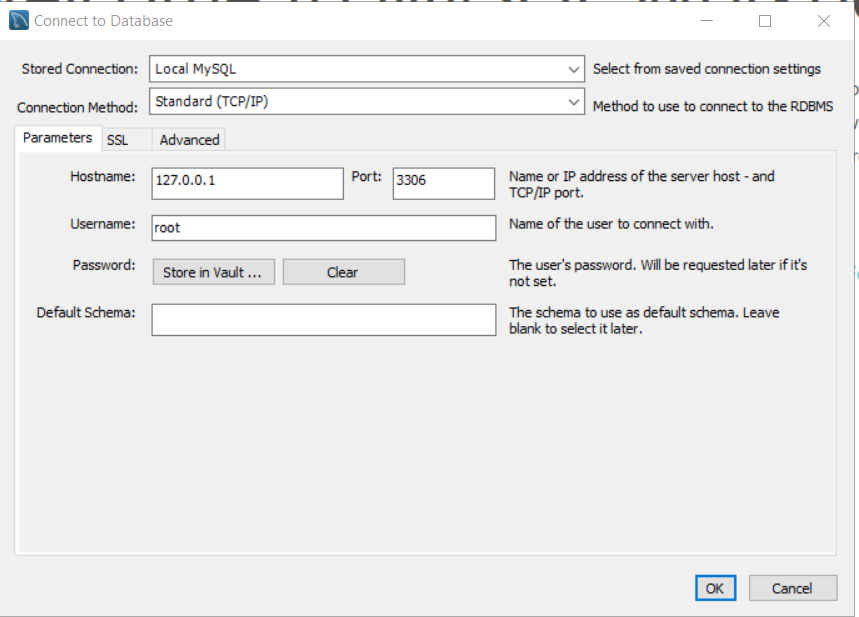Open the Connection Method dropdown
This screenshot has height=617, width=859.
pos(366,101)
